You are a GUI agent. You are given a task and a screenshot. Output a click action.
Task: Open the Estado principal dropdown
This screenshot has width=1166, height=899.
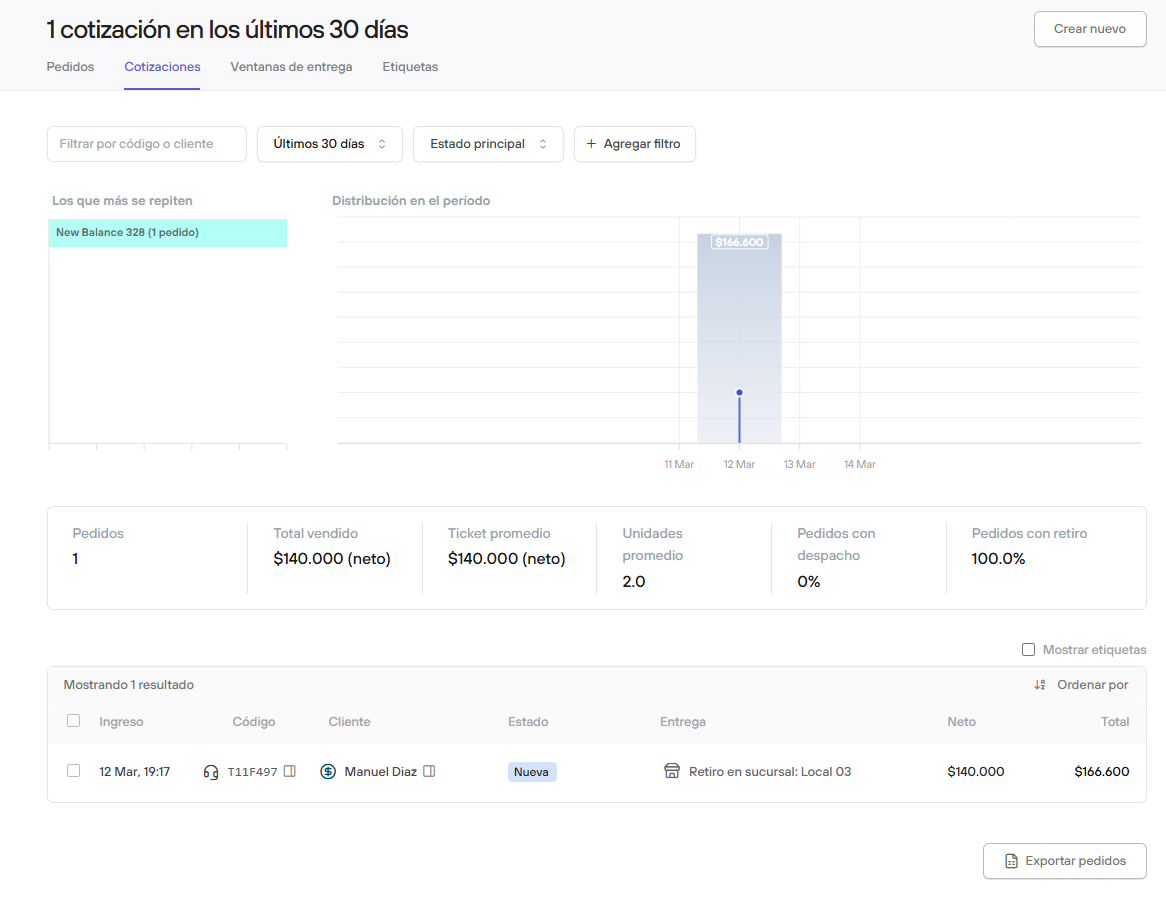488,144
